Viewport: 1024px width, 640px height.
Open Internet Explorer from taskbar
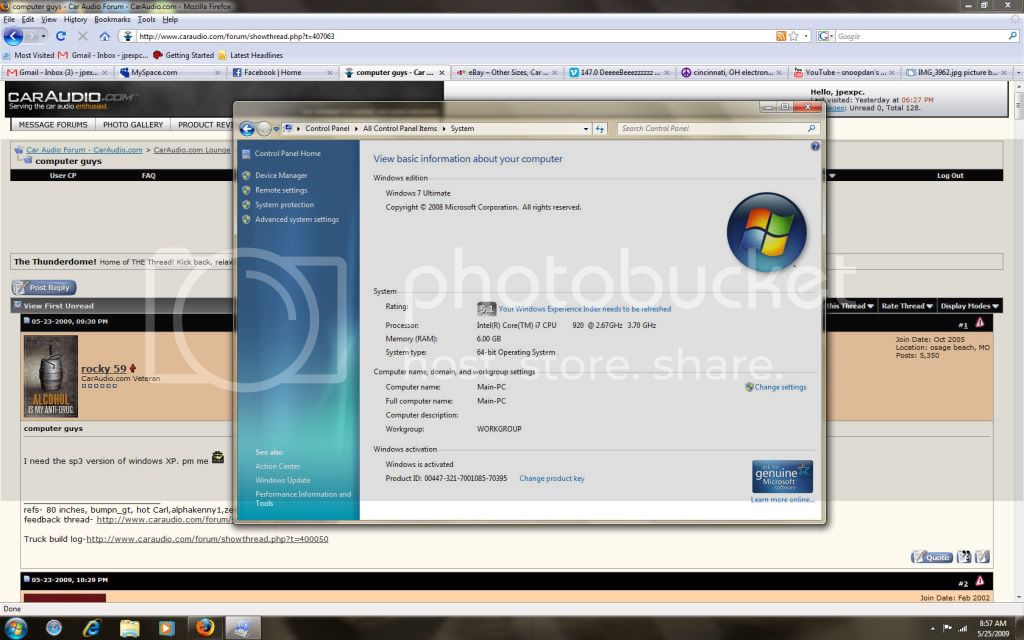pos(91,628)
